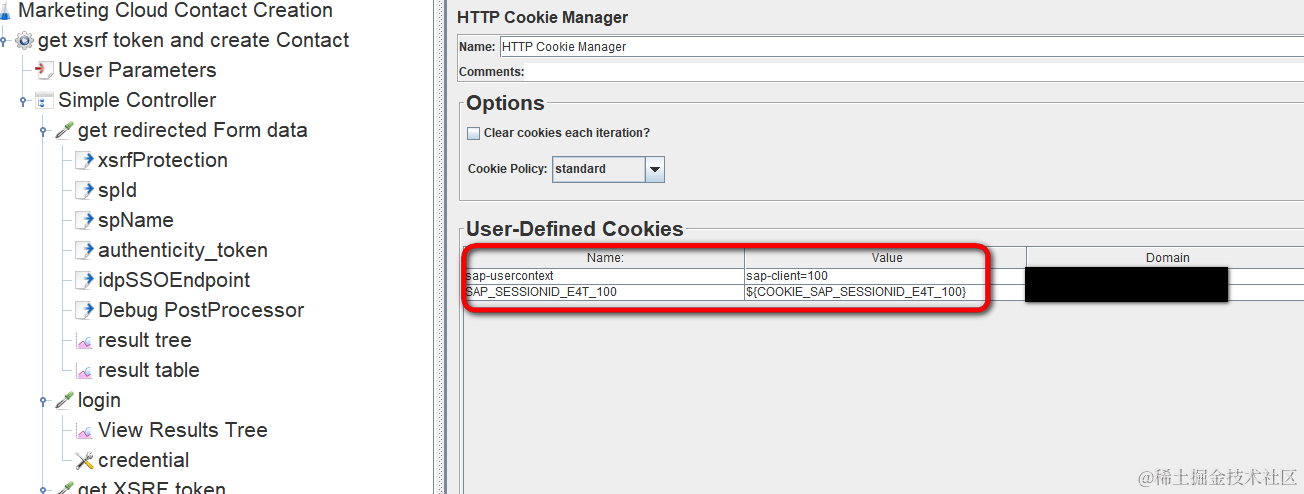Select the Marketing Cloud Contact Creation flask icon
Viewport: 1304px width, 494px height.
point(6,11)
